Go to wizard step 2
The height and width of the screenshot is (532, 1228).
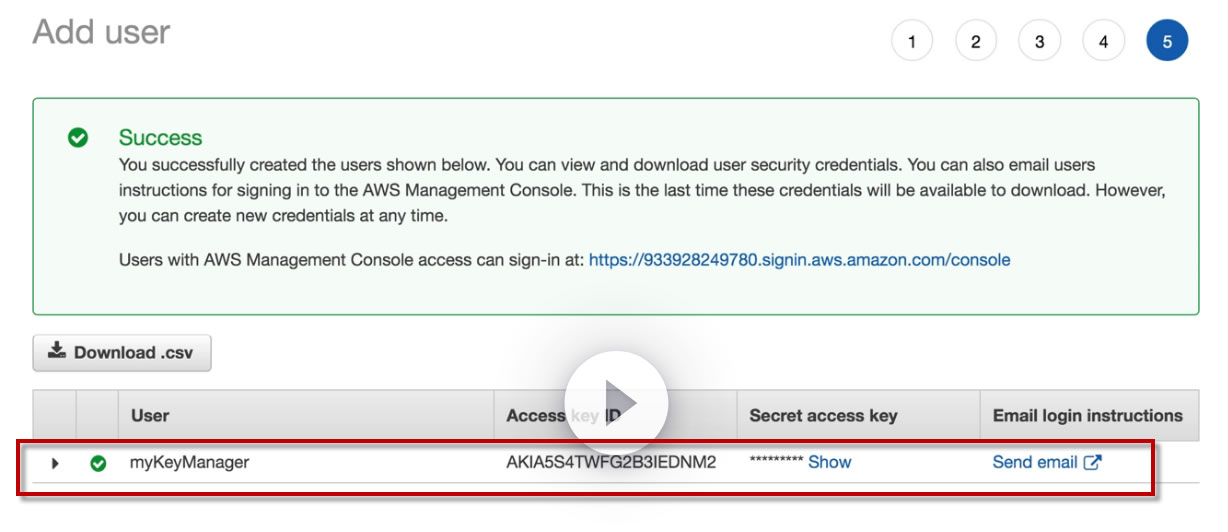[975, 41]
